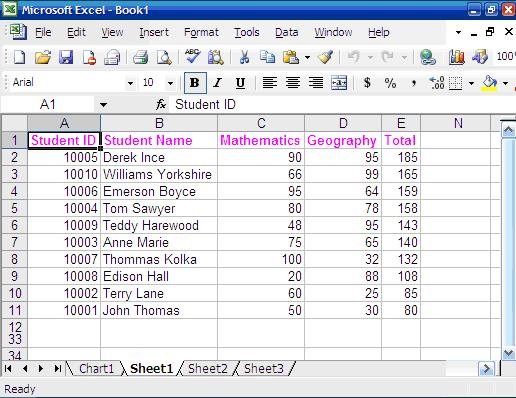
Task: Click the Insert Function fx button
Action: [x=161, y=105]
